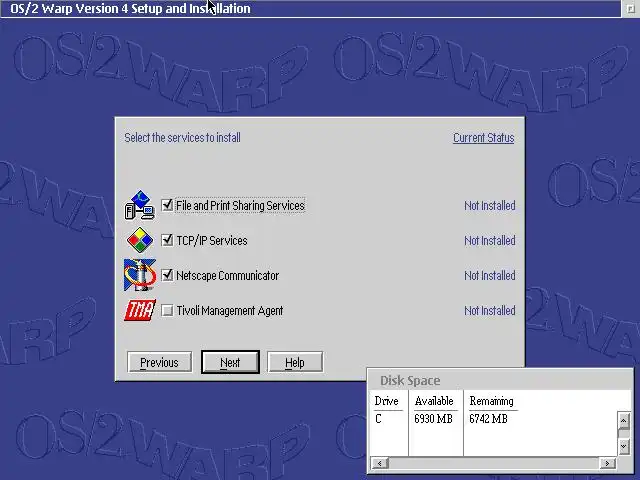Click the Tivoli TMA red icon
The image size is (640, 480).
tap(140, 310)
